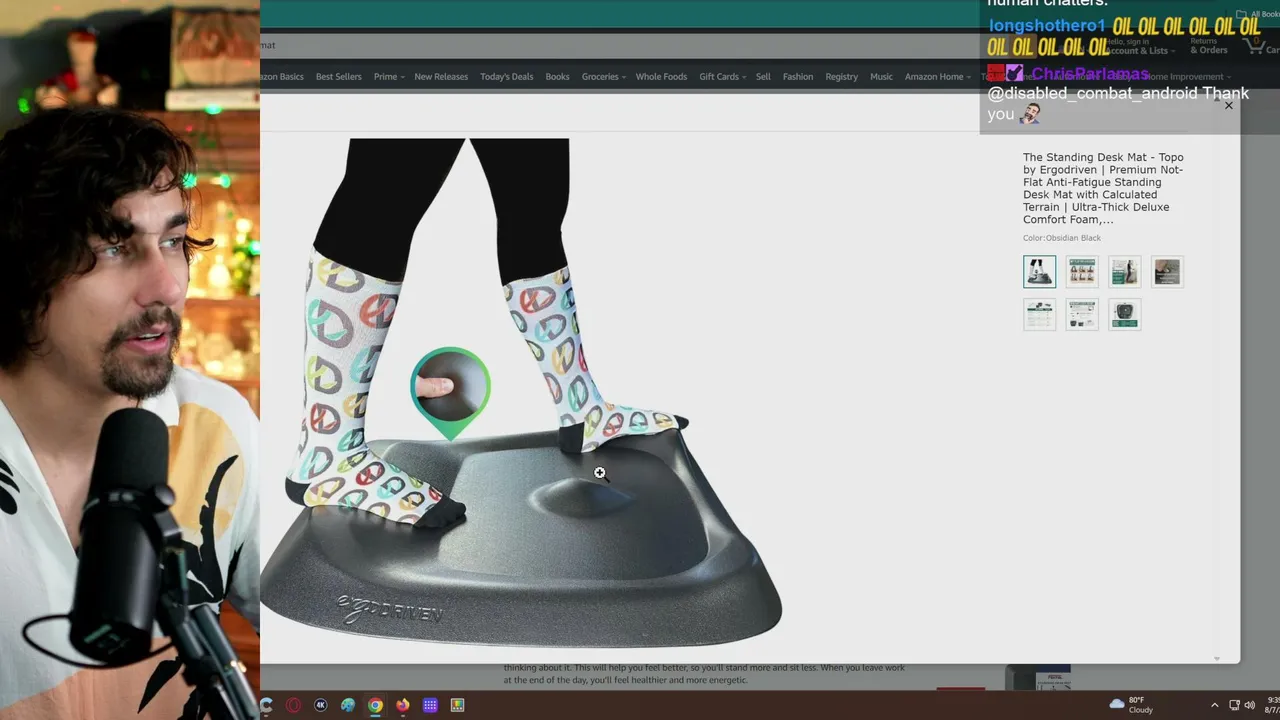Viewport: 1280px width, 720px height.
Task: Expand Account & Lists menu
Action: 1139,46
